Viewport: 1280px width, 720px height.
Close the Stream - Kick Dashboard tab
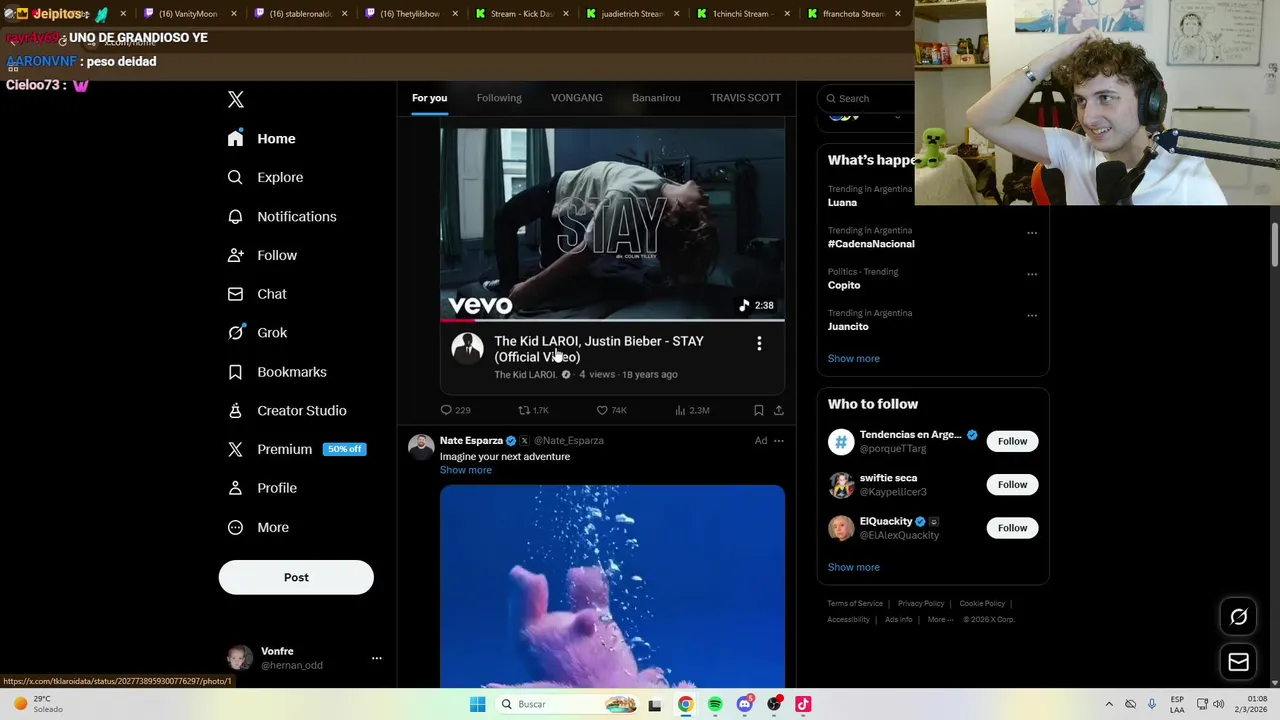(566, 14)
